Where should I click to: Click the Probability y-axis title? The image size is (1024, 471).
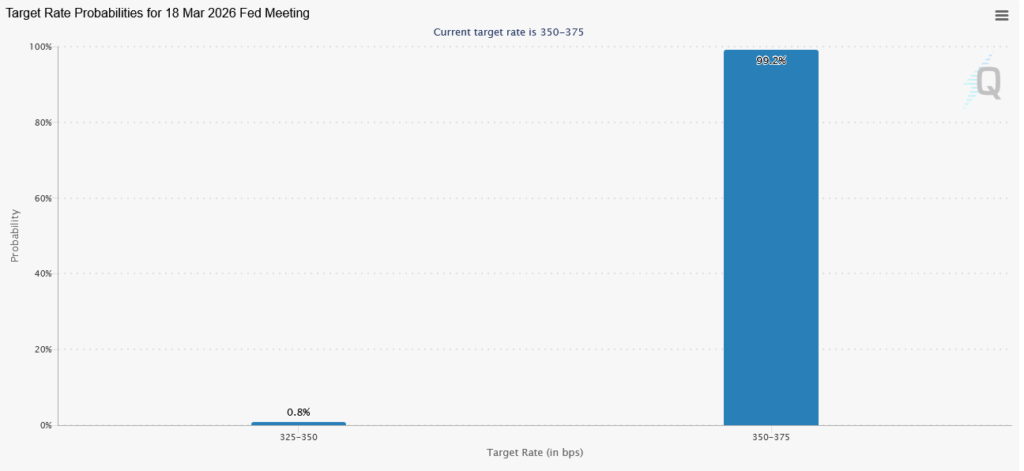coord(15,235)
